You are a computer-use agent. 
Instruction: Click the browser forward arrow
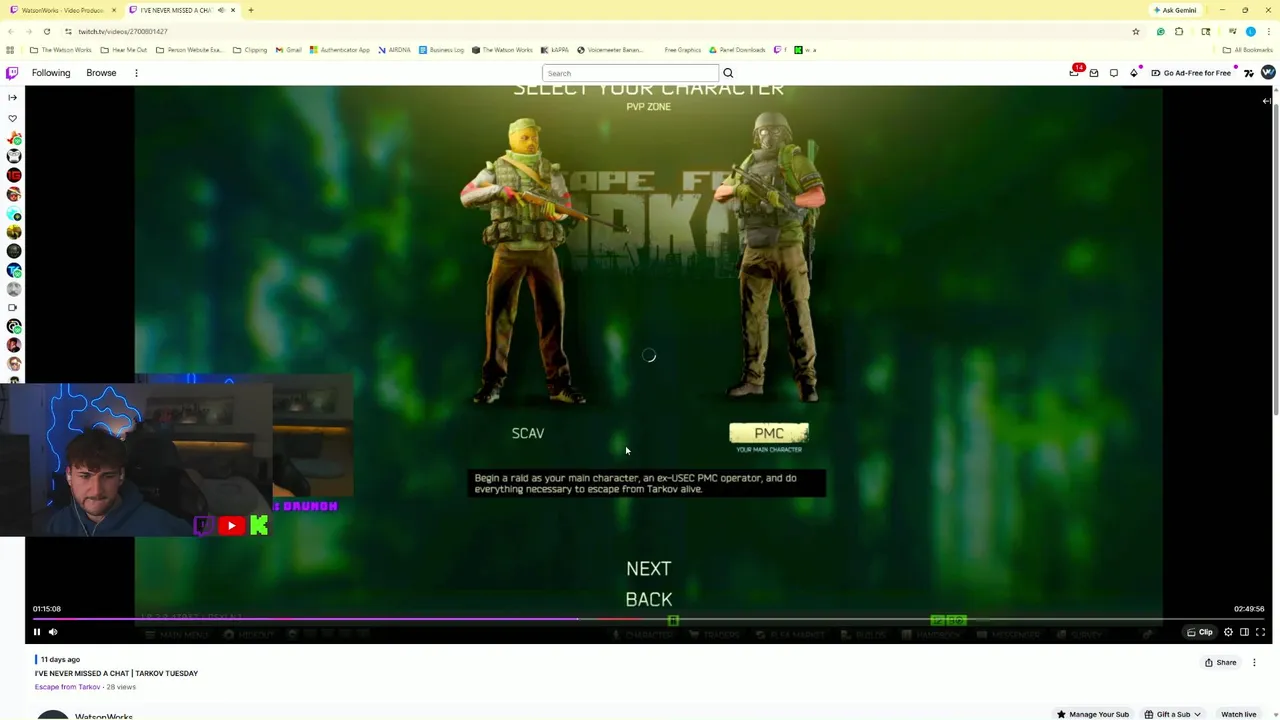click(29, 31)
